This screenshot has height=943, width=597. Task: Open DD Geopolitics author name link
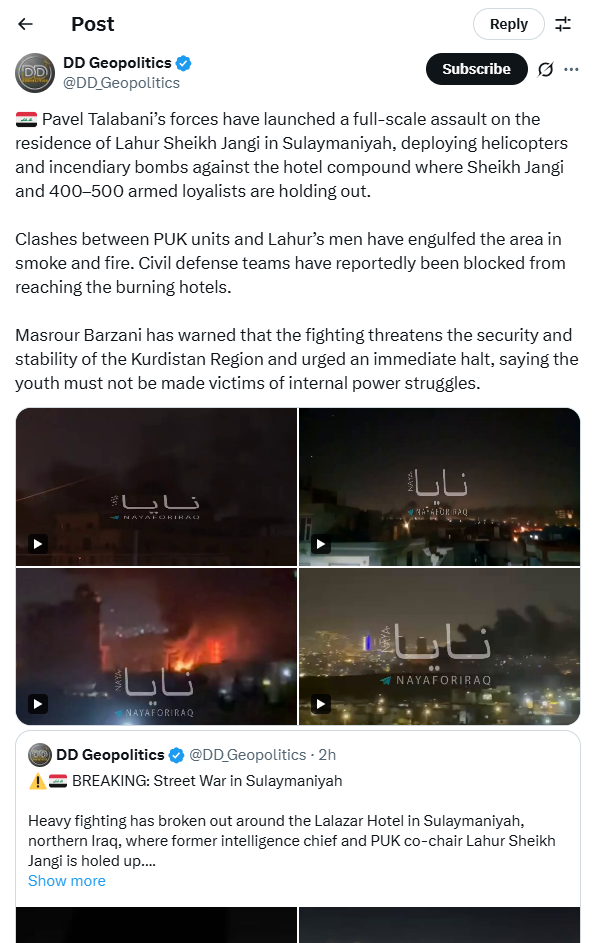[117, 63]
